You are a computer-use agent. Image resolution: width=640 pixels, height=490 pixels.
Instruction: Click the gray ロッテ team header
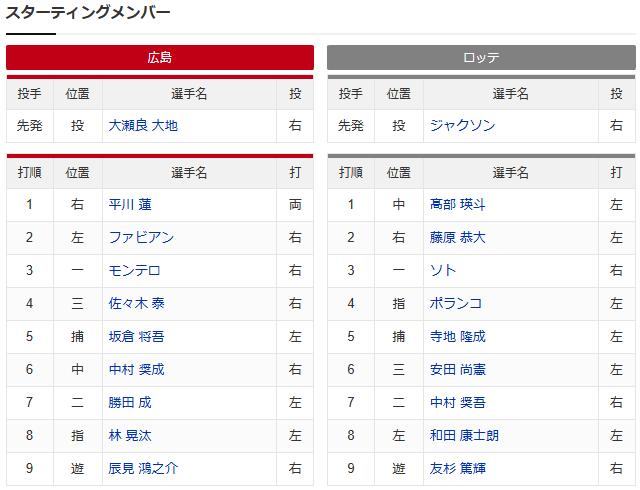tap(481, 58)
